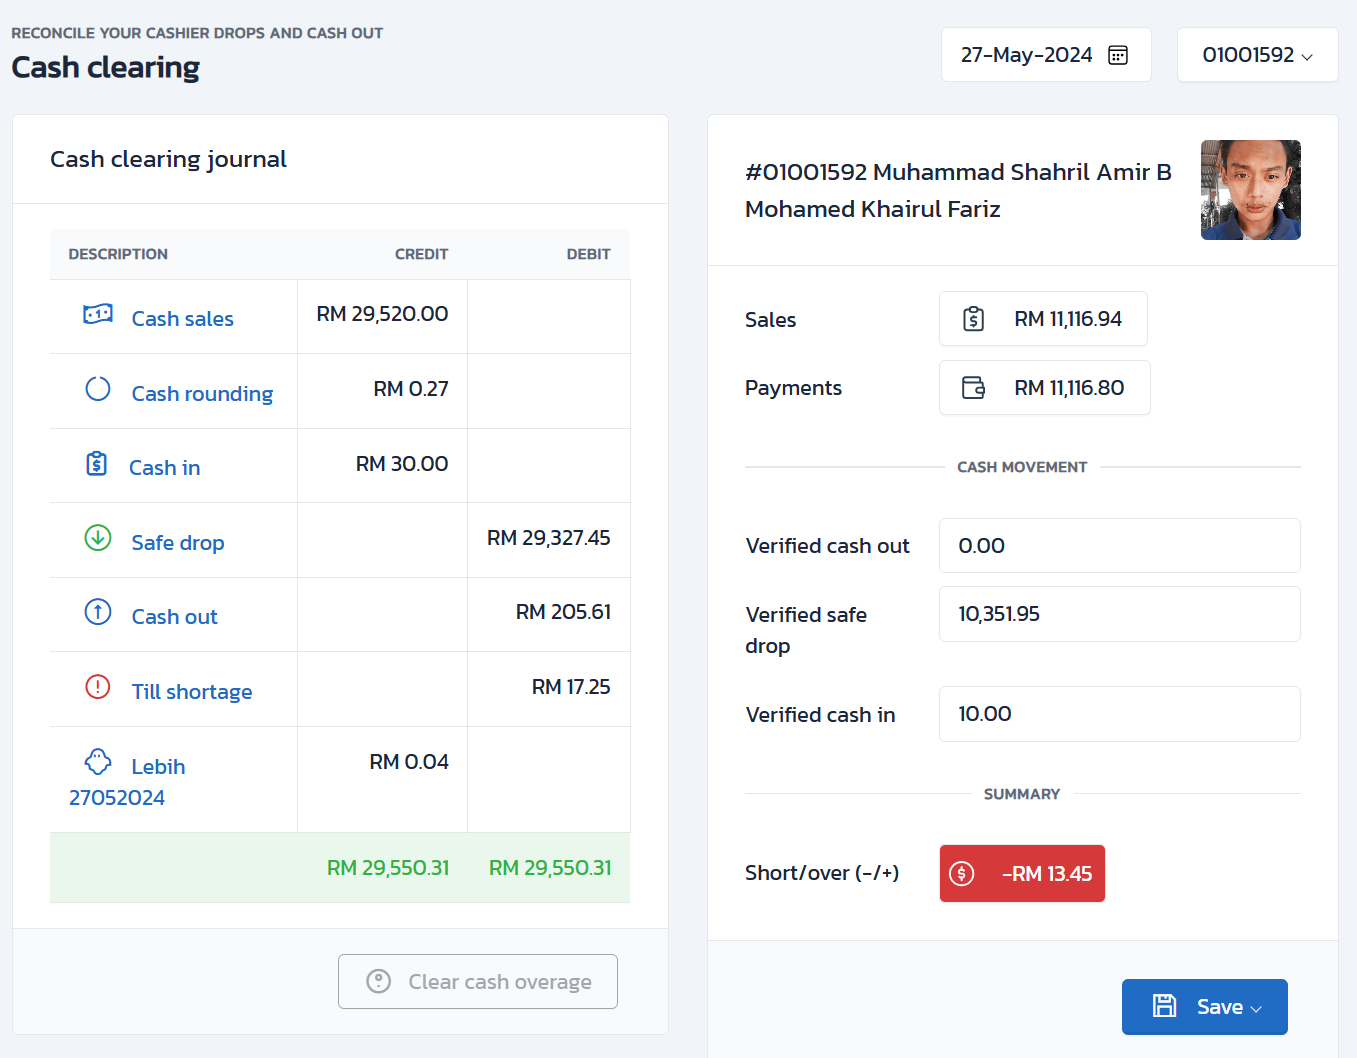Click the red Till shortage warning icon
Screen dimensions: 1357x1058
pyautogui.click(x=98, y=687)
